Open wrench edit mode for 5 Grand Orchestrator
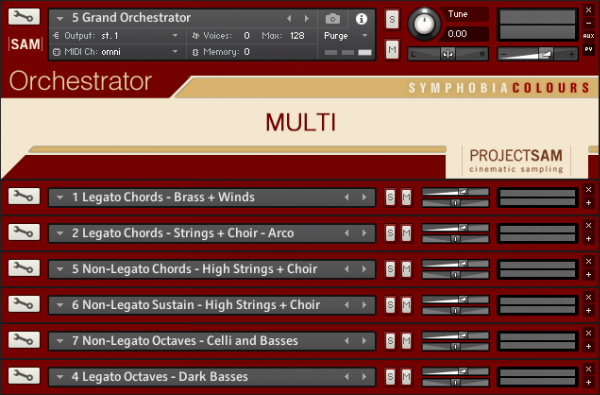This screenshot has width=600, height=395. (x=24, y=17)
